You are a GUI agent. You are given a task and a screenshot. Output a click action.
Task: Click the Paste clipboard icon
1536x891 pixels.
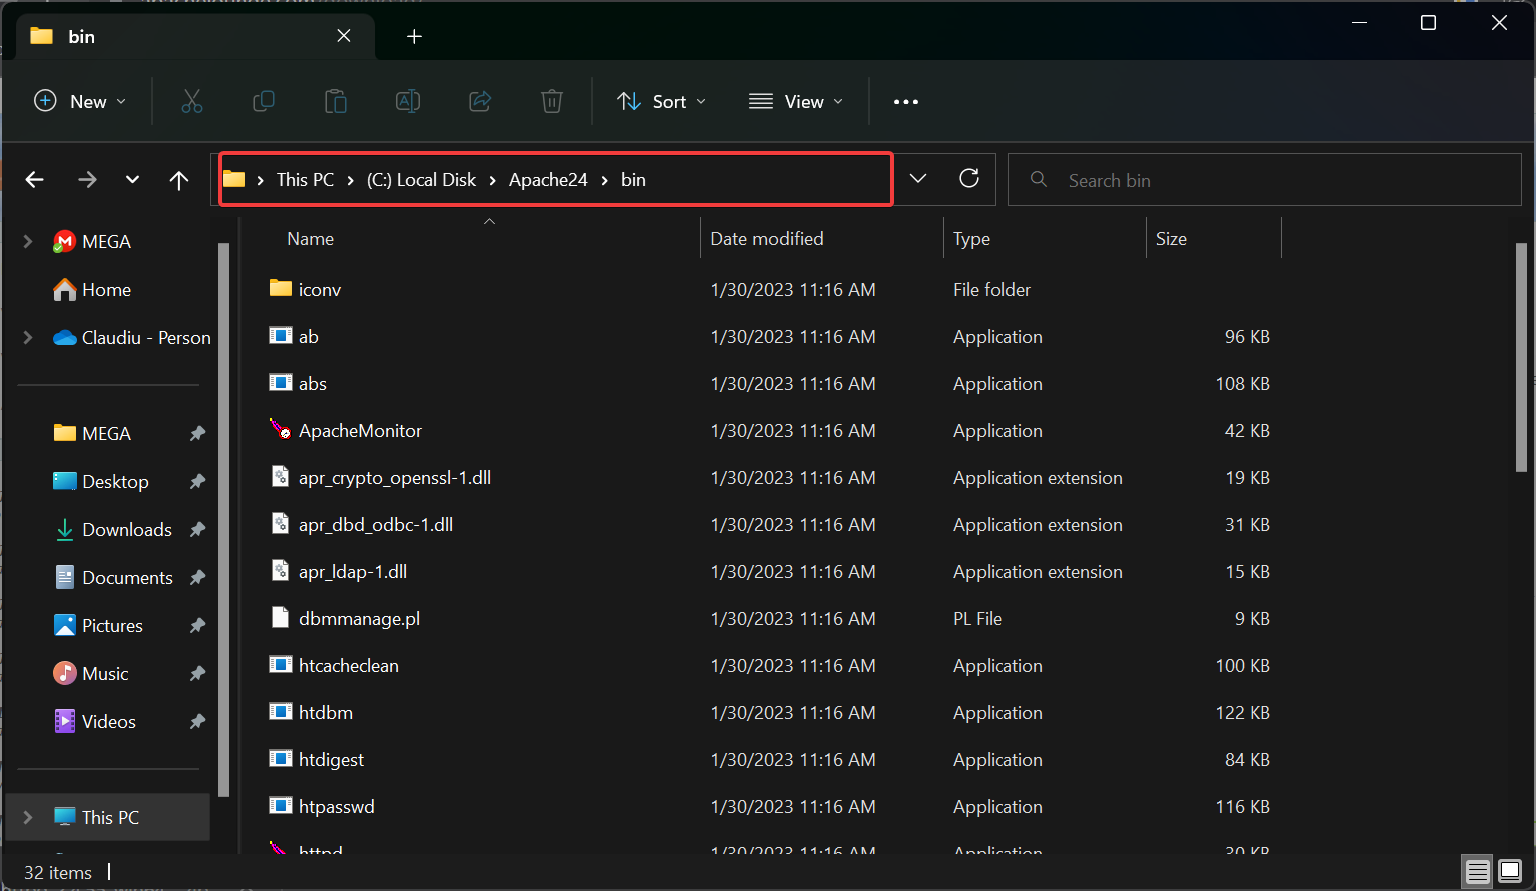(336, 101)
